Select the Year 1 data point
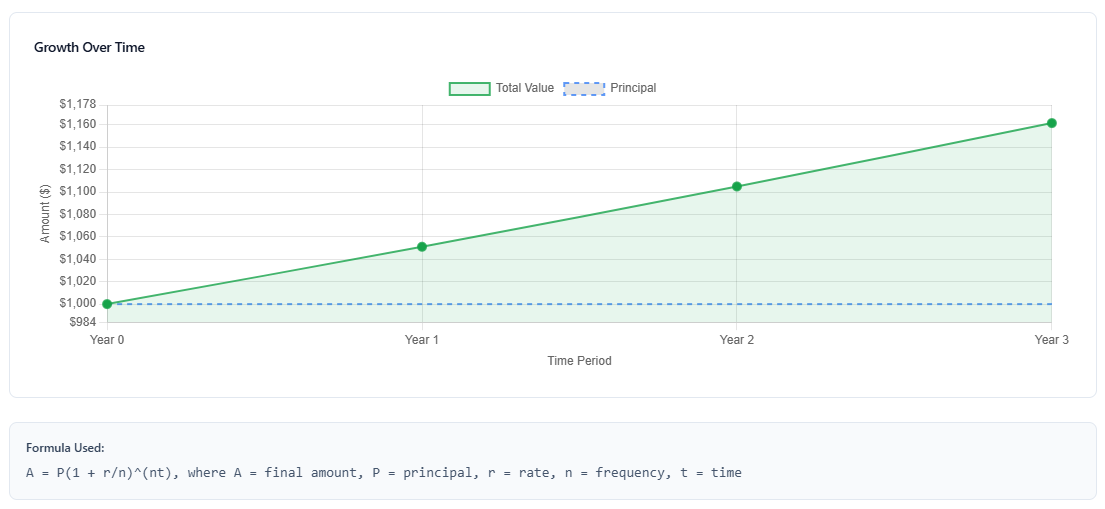 pos(422,247)
